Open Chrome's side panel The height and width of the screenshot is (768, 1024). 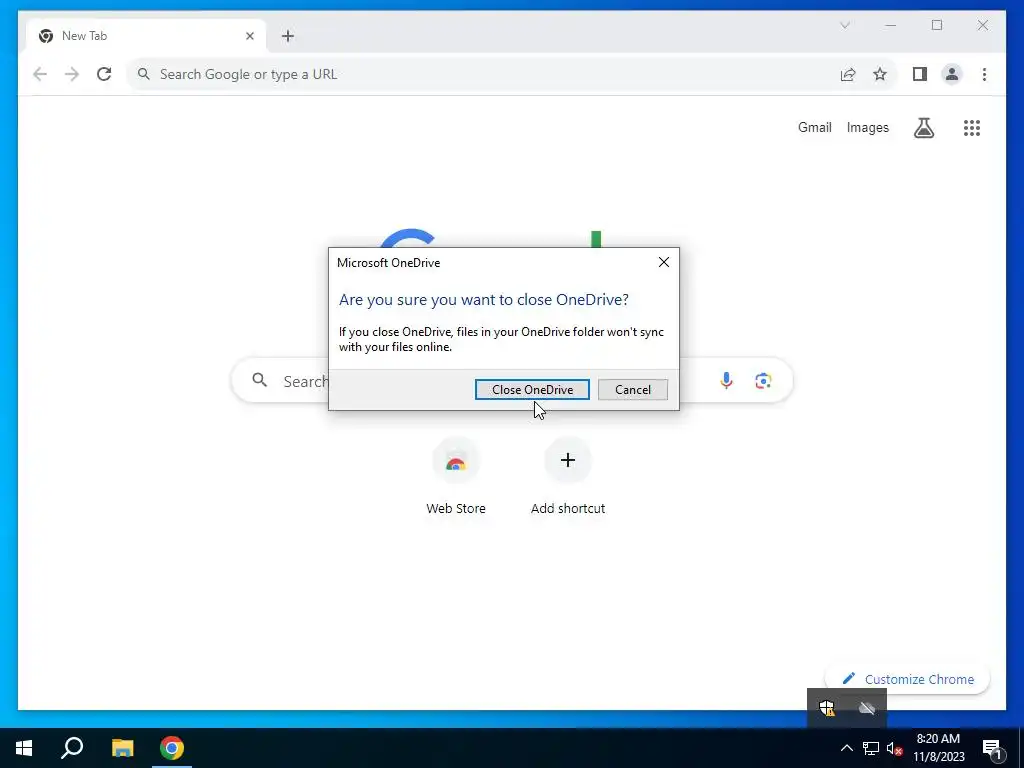point(920,74)
